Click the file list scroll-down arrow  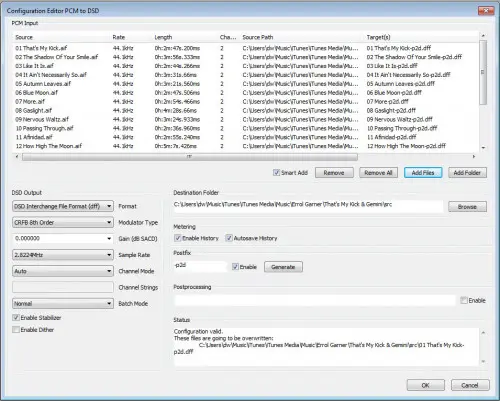point(483,148)
